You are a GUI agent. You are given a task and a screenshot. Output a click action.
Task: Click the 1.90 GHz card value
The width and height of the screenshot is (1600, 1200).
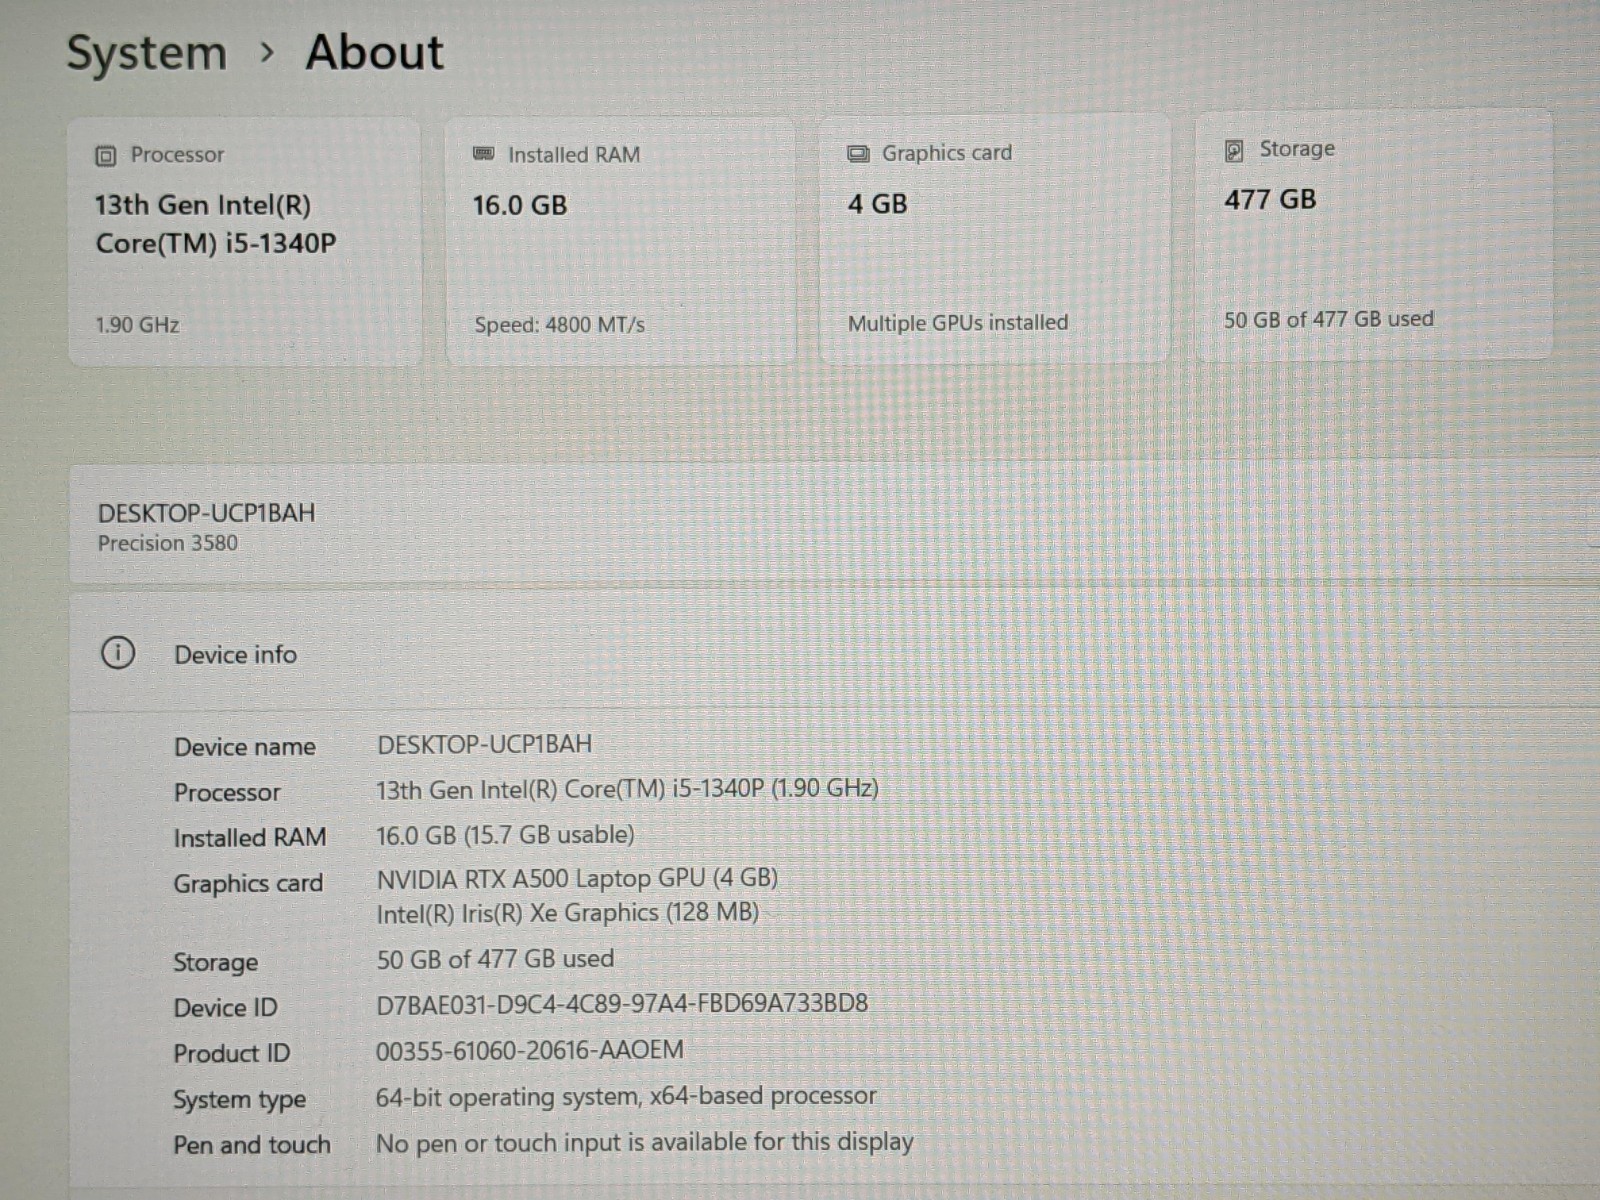coord(137,325)
